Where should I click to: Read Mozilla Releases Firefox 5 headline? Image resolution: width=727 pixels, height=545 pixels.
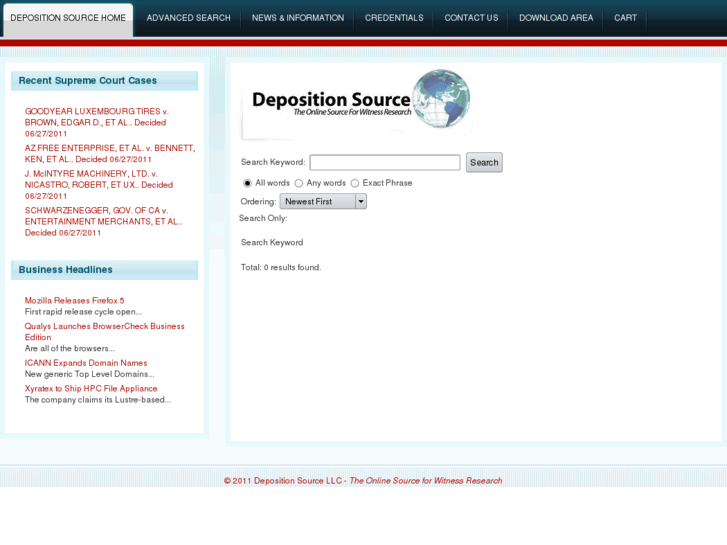click(74, 301)
